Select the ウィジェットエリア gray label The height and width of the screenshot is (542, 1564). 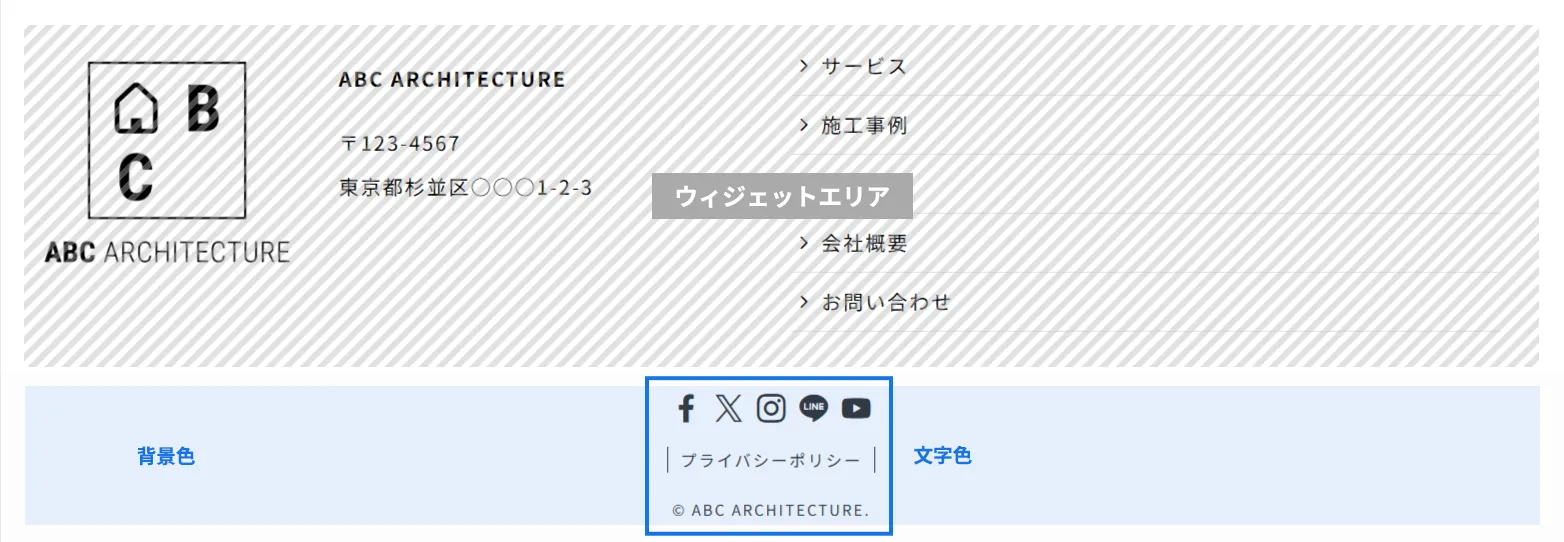[782, 196]
